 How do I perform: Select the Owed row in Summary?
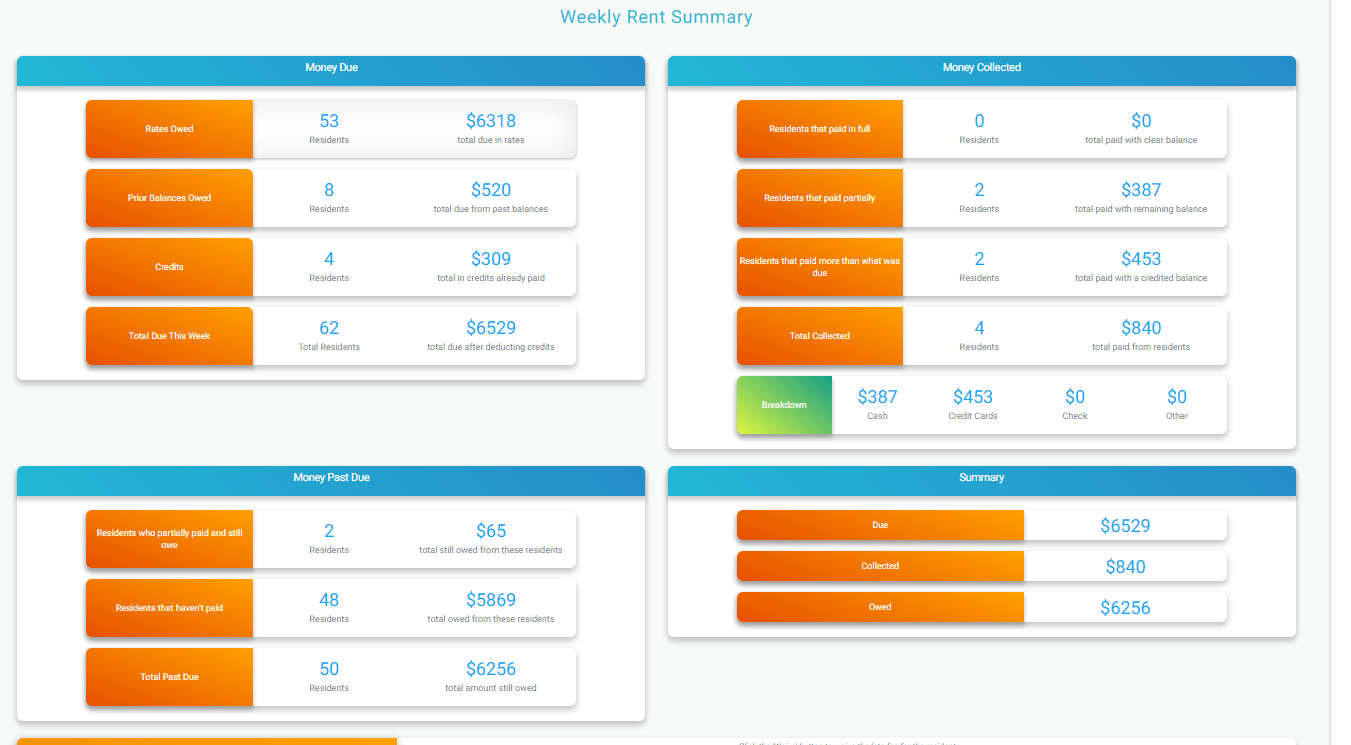pyautogui.click(x=880, y=607)
